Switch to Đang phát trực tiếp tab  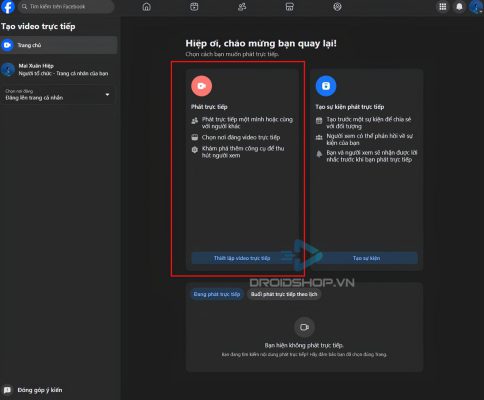click(217, 294)
